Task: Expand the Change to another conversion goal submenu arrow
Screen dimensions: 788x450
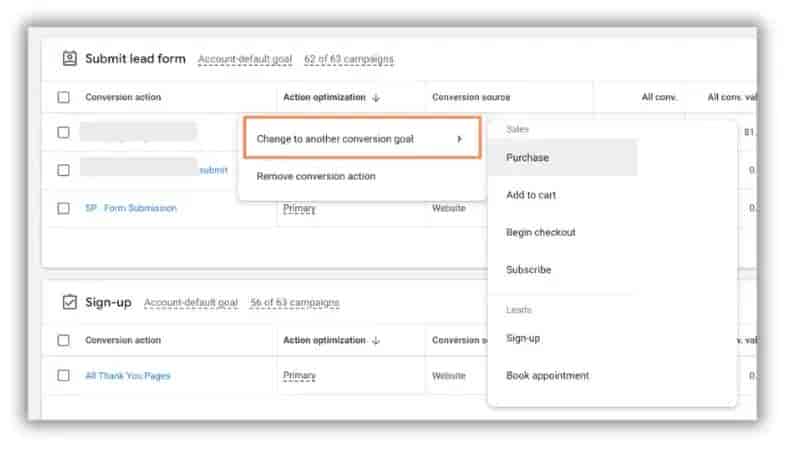Action: 459,139
